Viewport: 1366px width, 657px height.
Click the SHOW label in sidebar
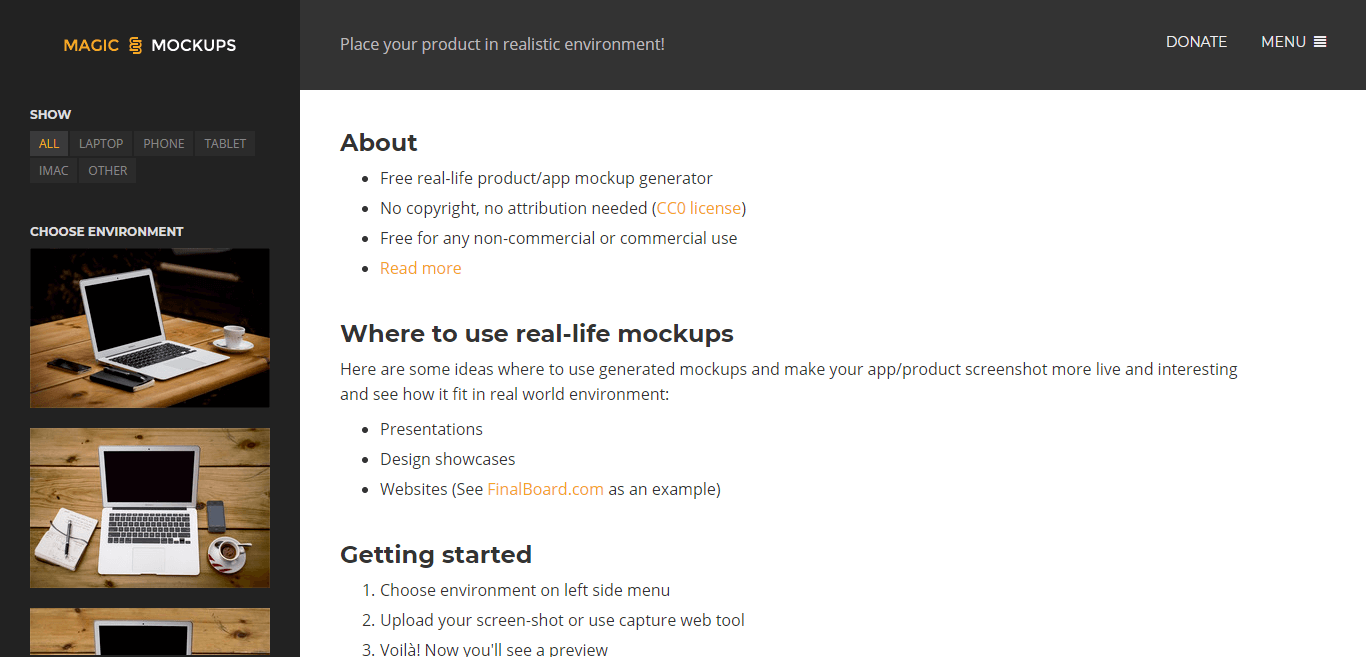[x=51, y=114]
